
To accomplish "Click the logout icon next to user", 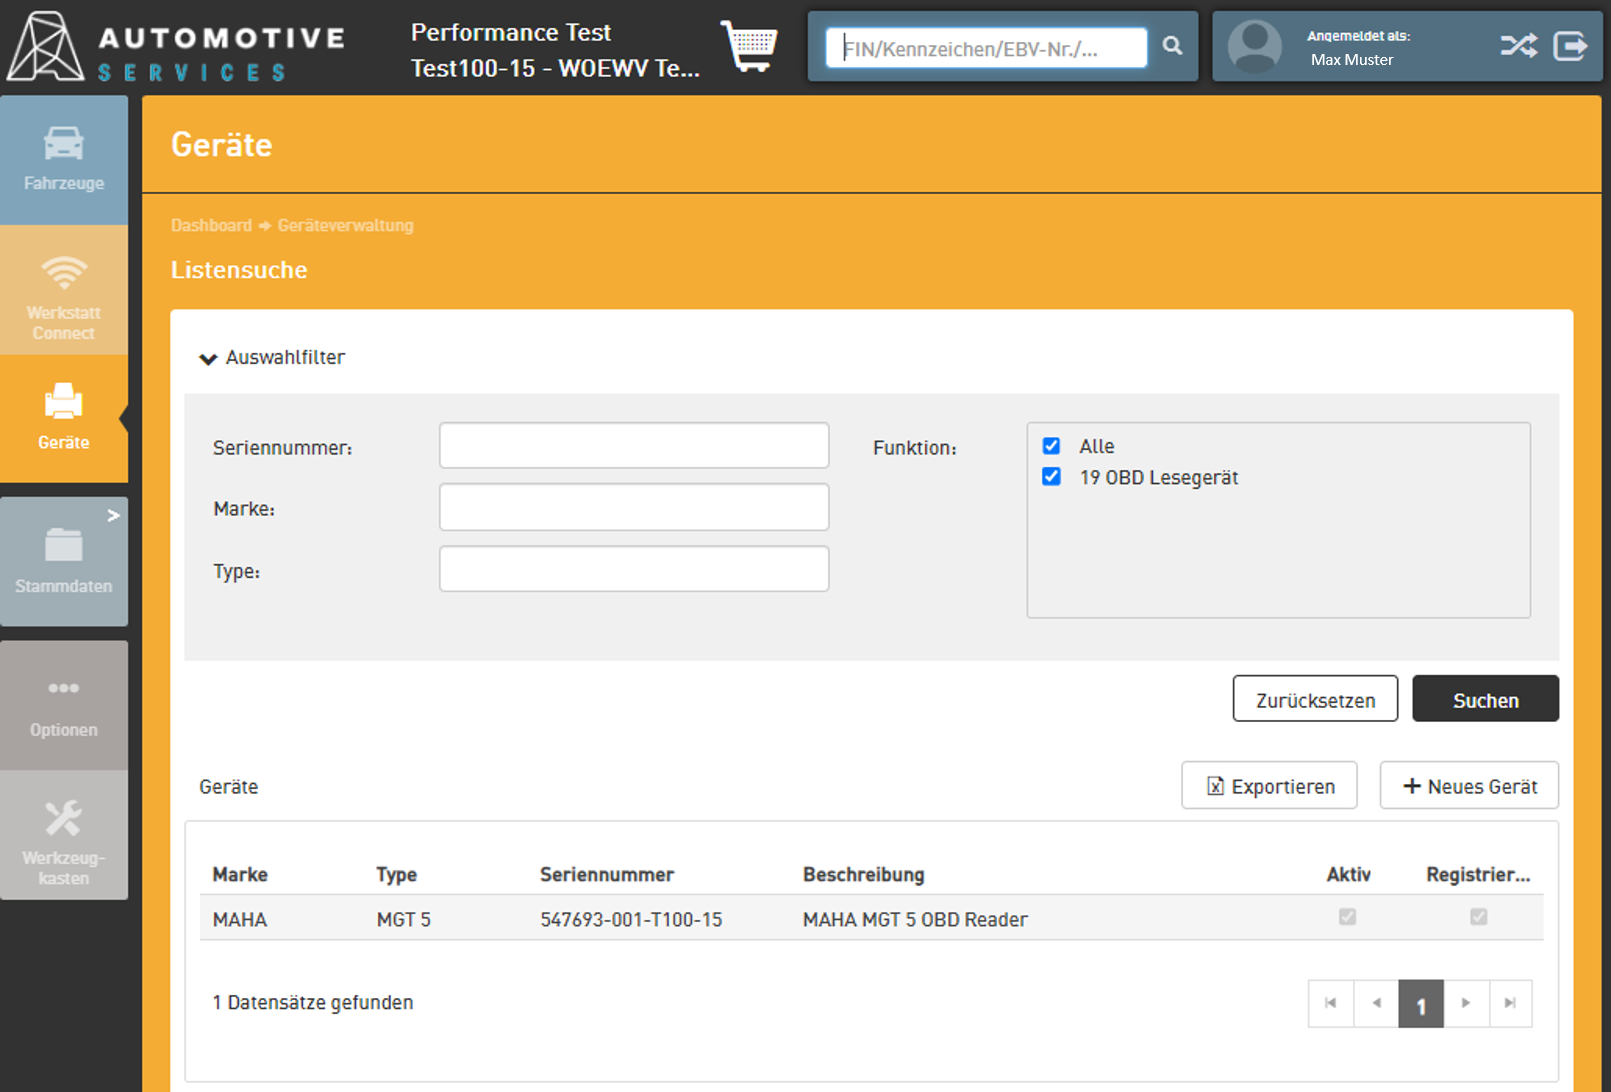I will tap(1570, 46).
